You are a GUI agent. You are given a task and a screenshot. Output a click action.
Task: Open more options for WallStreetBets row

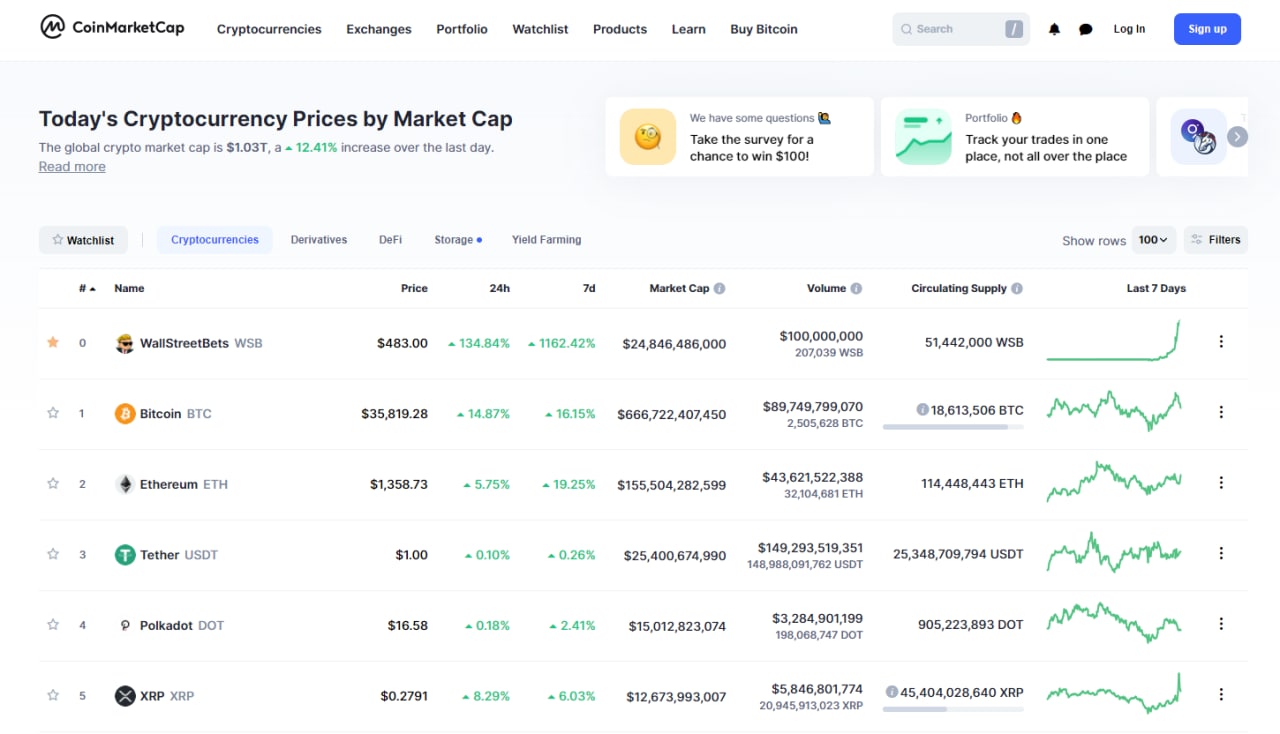(1221, 342)
